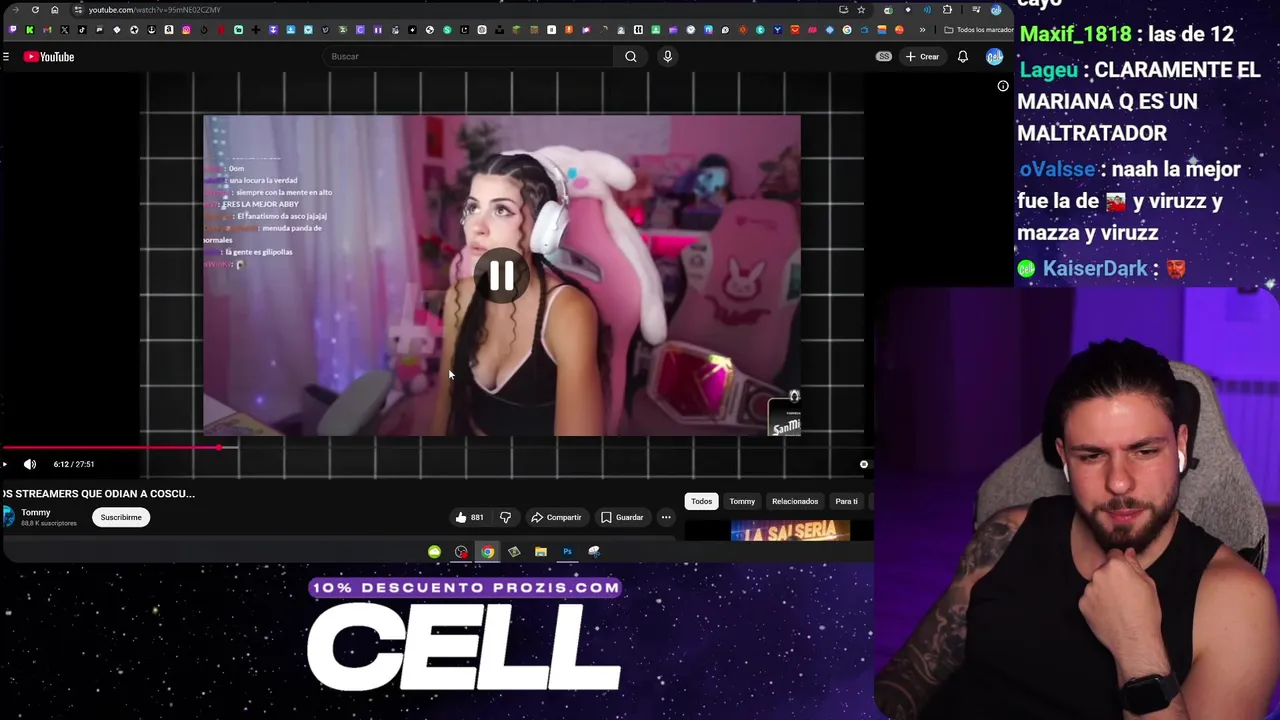
Task: Open the YouTube guide hamburger menu
Action: (x=5, y=57)
